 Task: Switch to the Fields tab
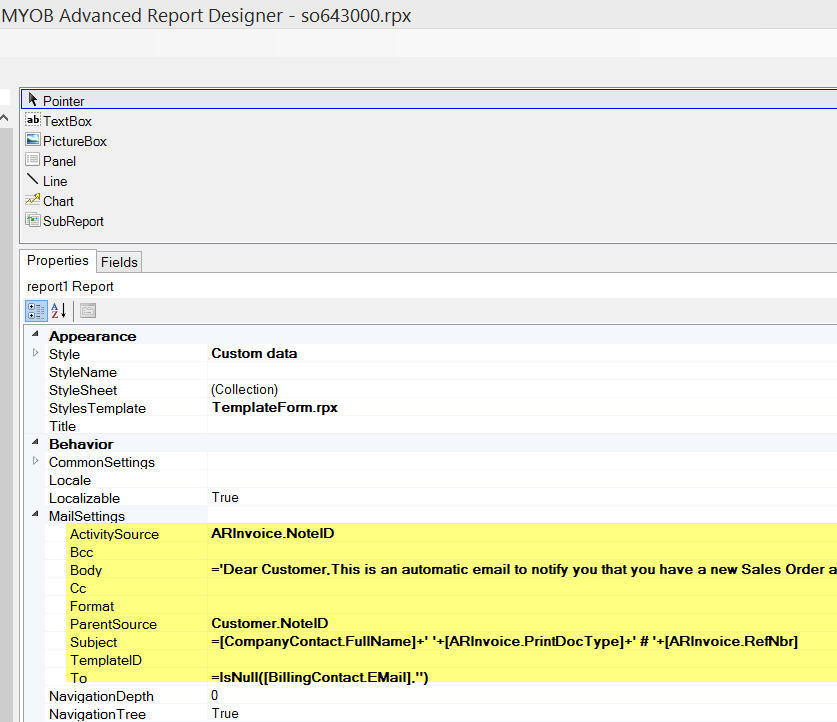click(119, 261)
